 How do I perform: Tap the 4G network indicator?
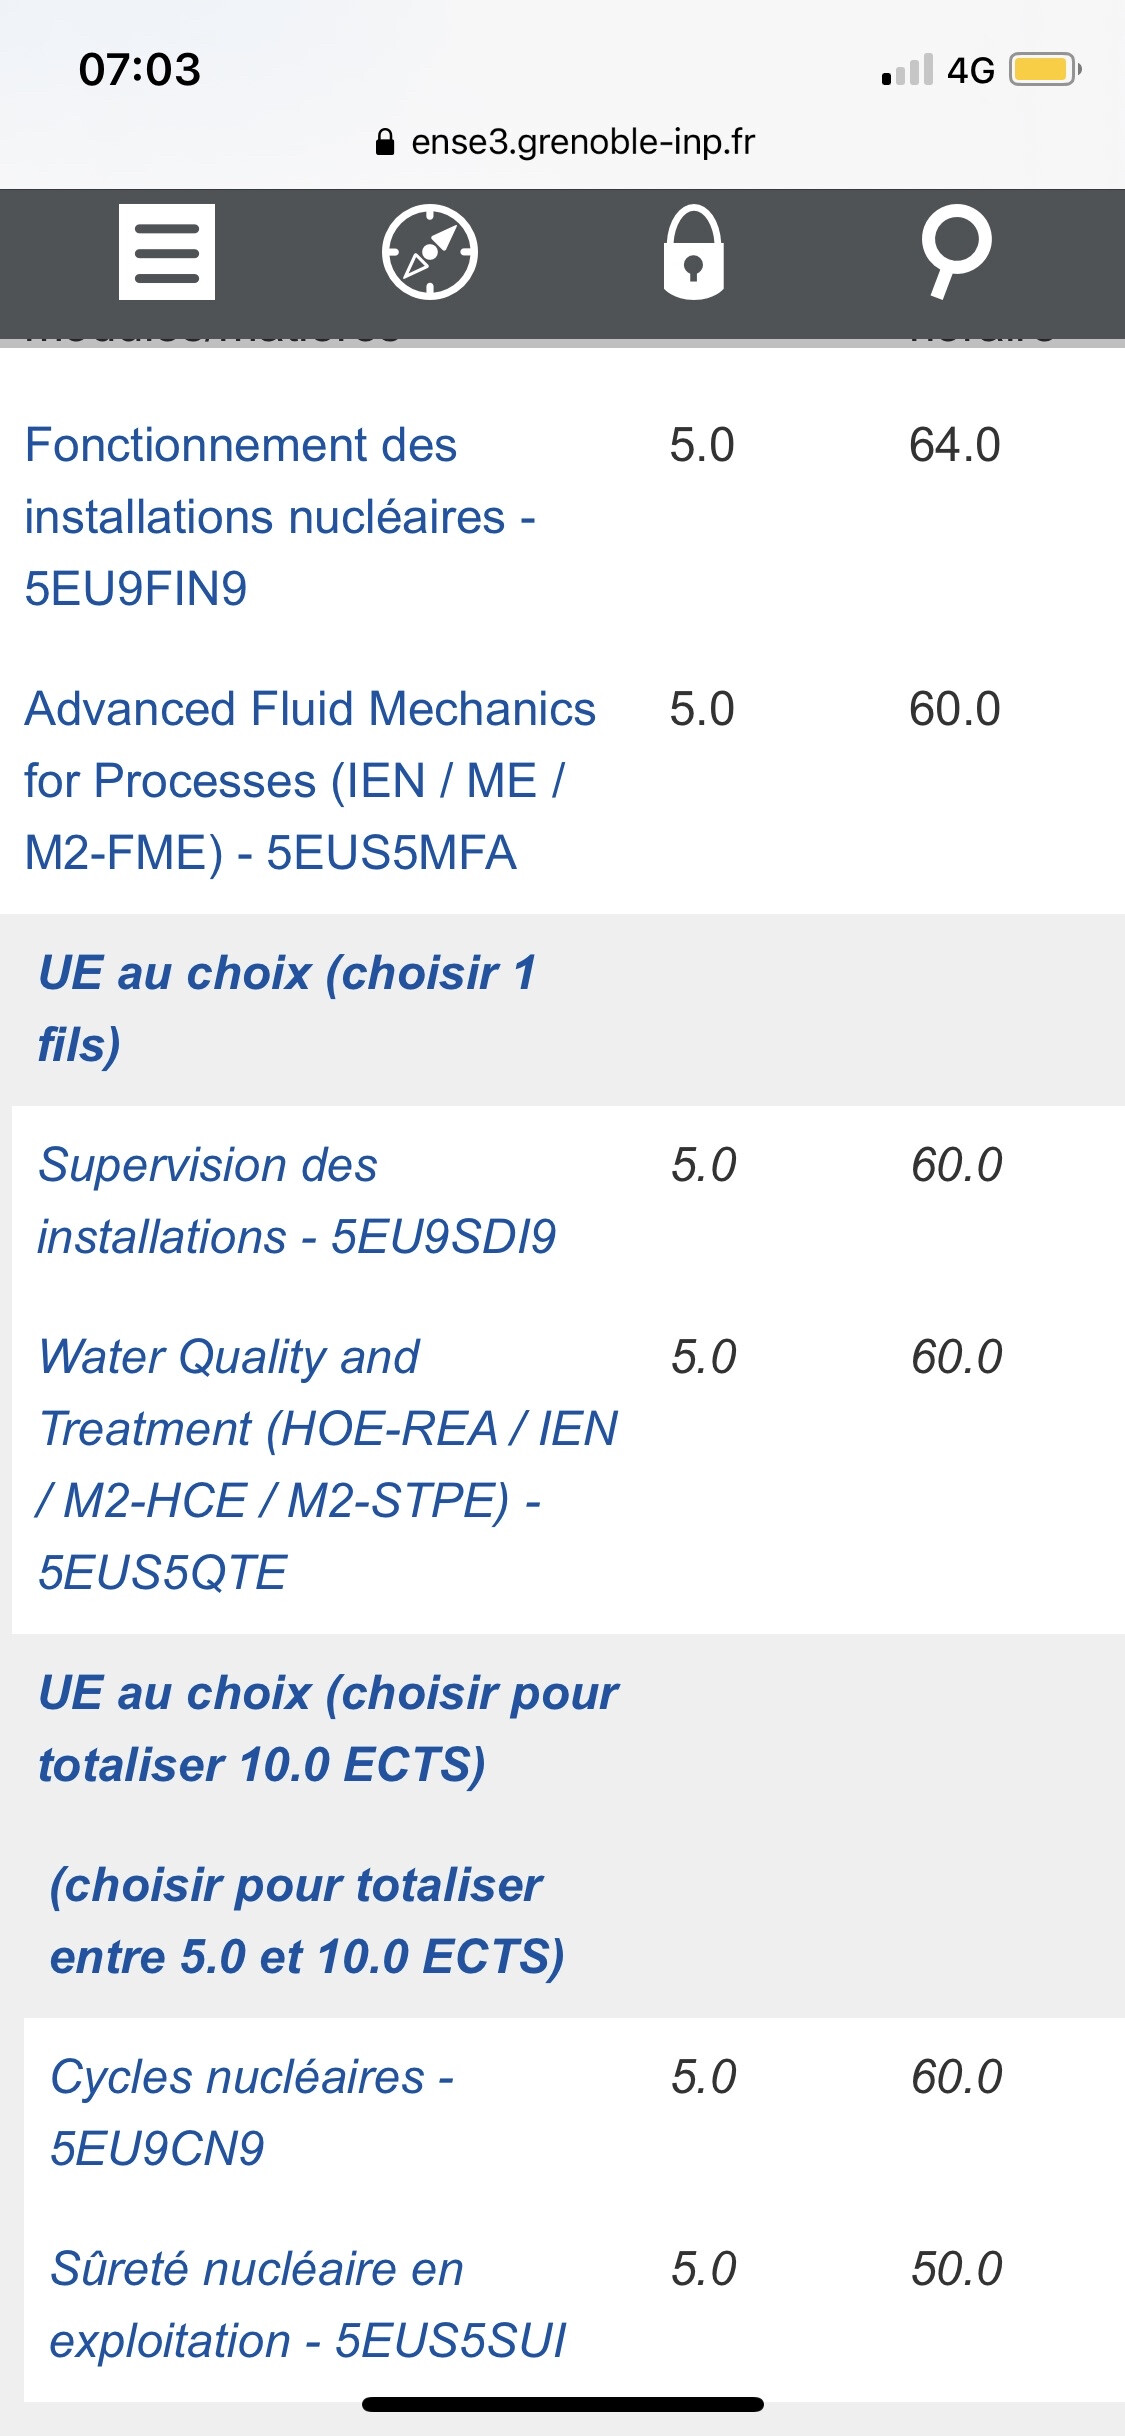tap(971, 70)
